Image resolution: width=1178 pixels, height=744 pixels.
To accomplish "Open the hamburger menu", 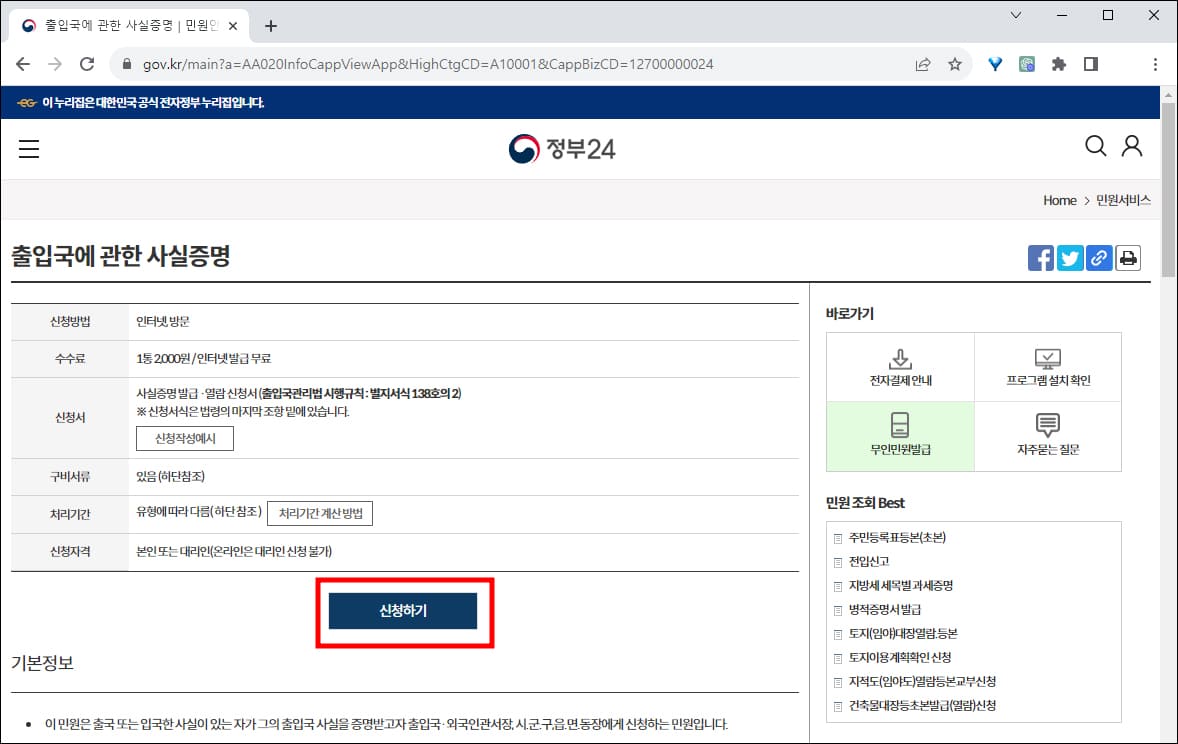I will 29,148.
